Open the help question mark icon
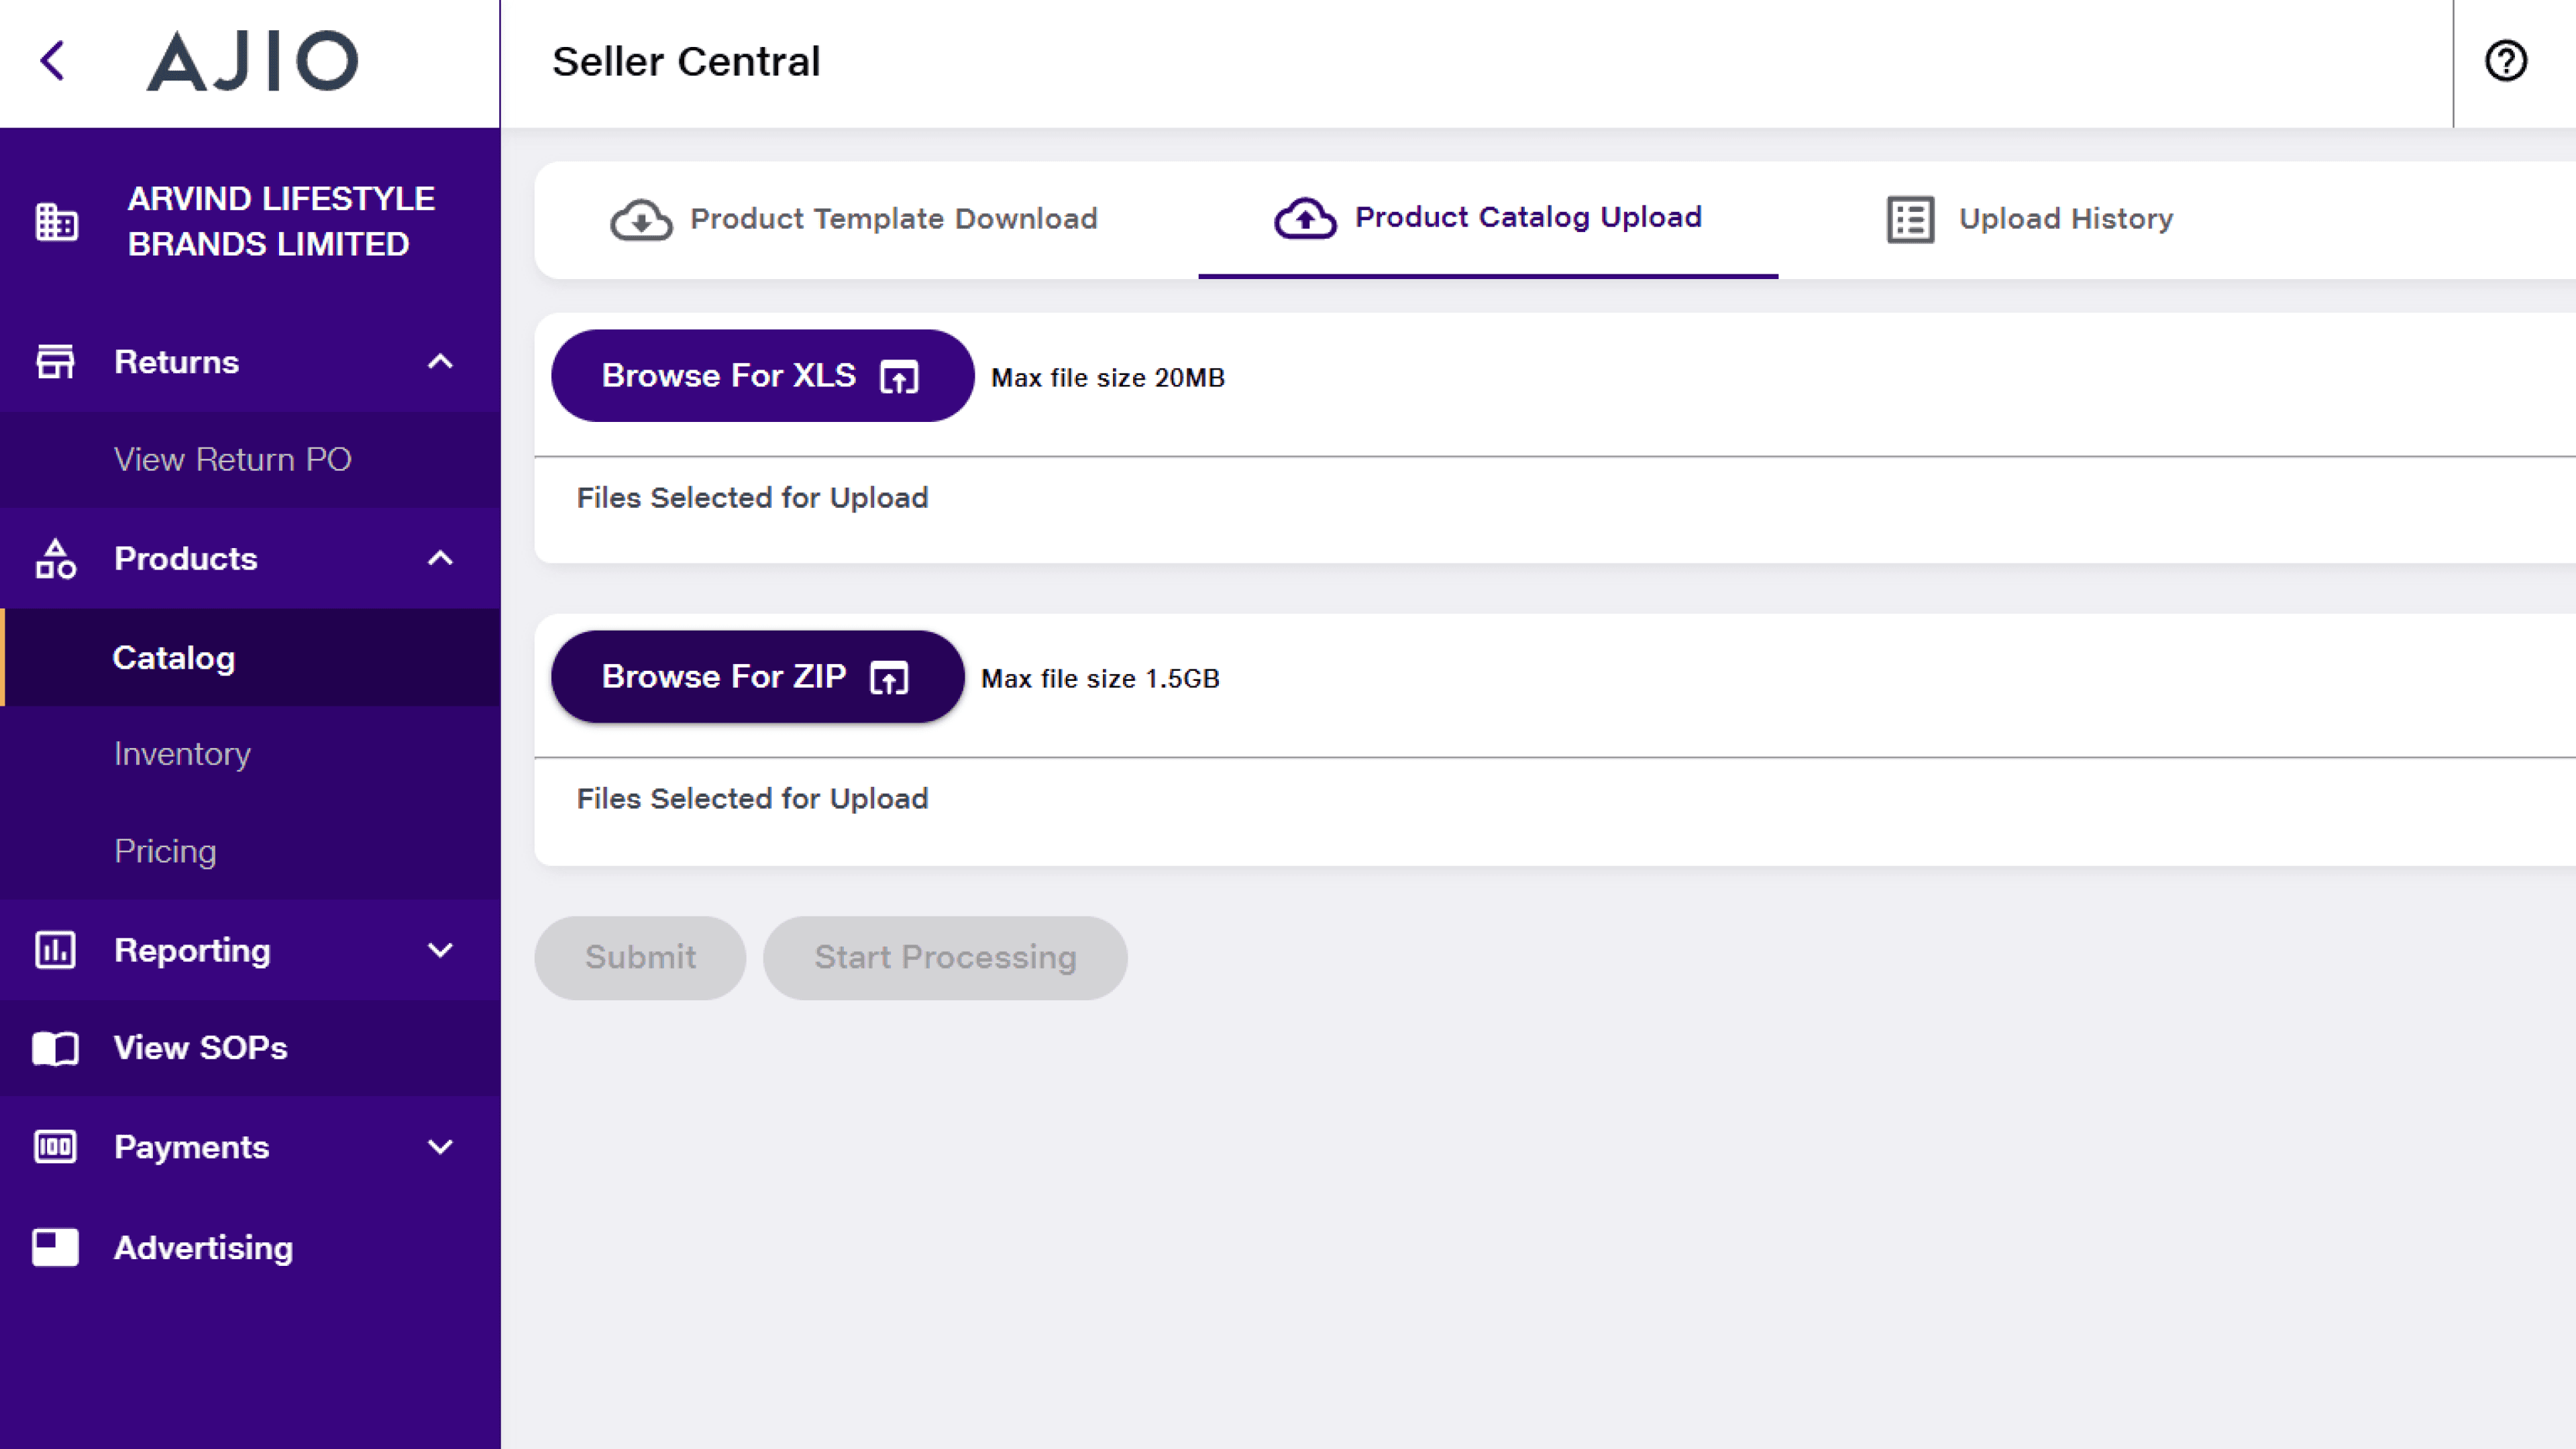2576x1449 pixels. point(2505,61)
